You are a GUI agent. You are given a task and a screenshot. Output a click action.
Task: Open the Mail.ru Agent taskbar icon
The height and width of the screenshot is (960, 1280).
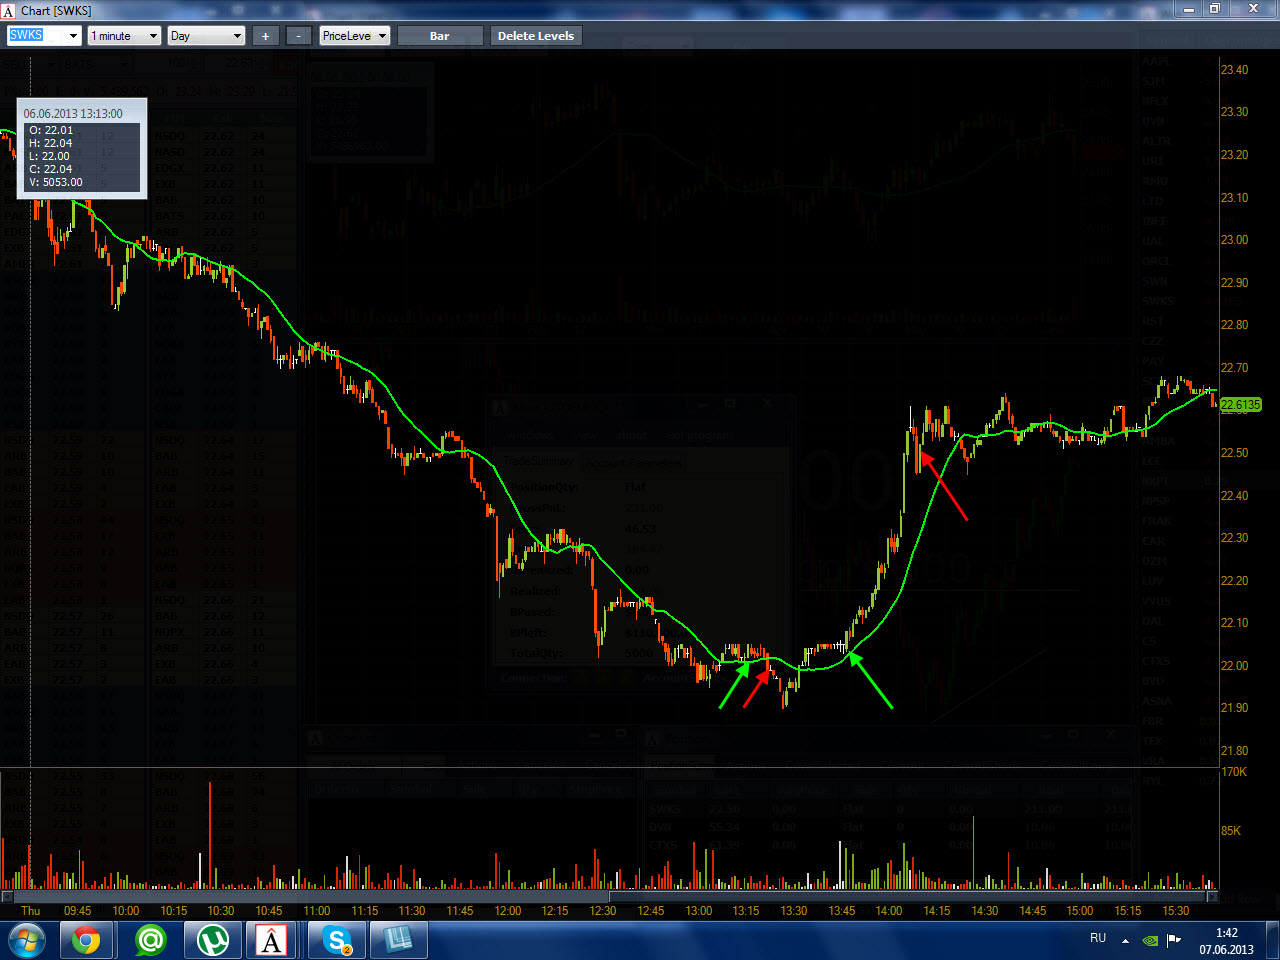coord(150,941)
